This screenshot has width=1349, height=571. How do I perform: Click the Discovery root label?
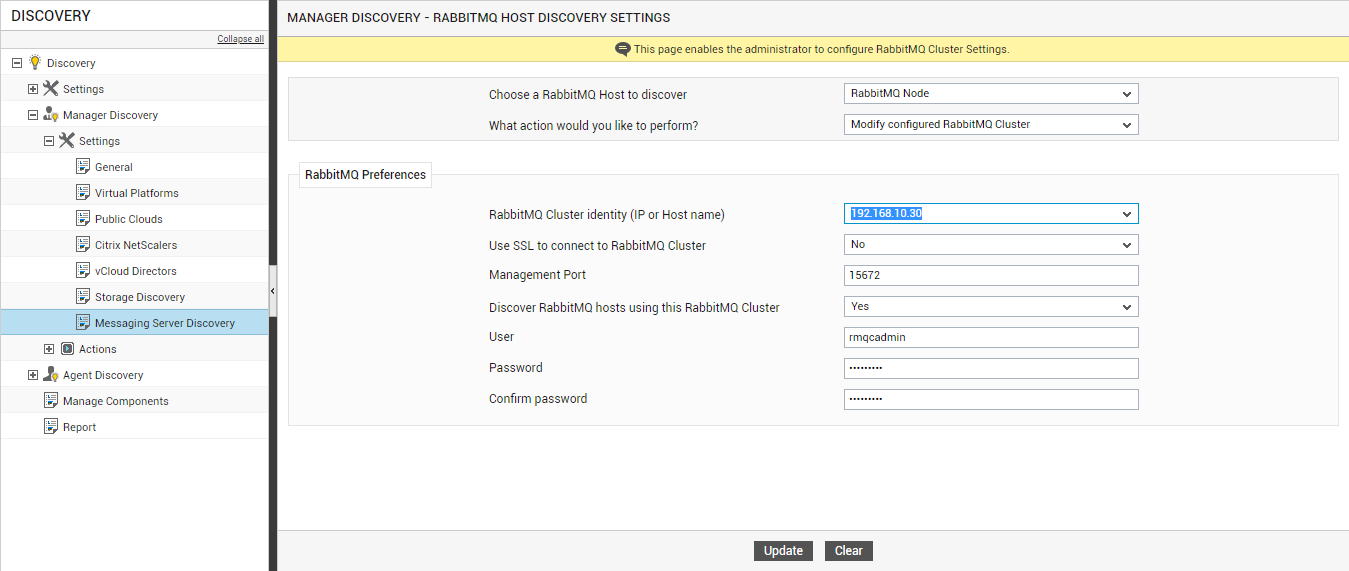[x=71, y=63]
